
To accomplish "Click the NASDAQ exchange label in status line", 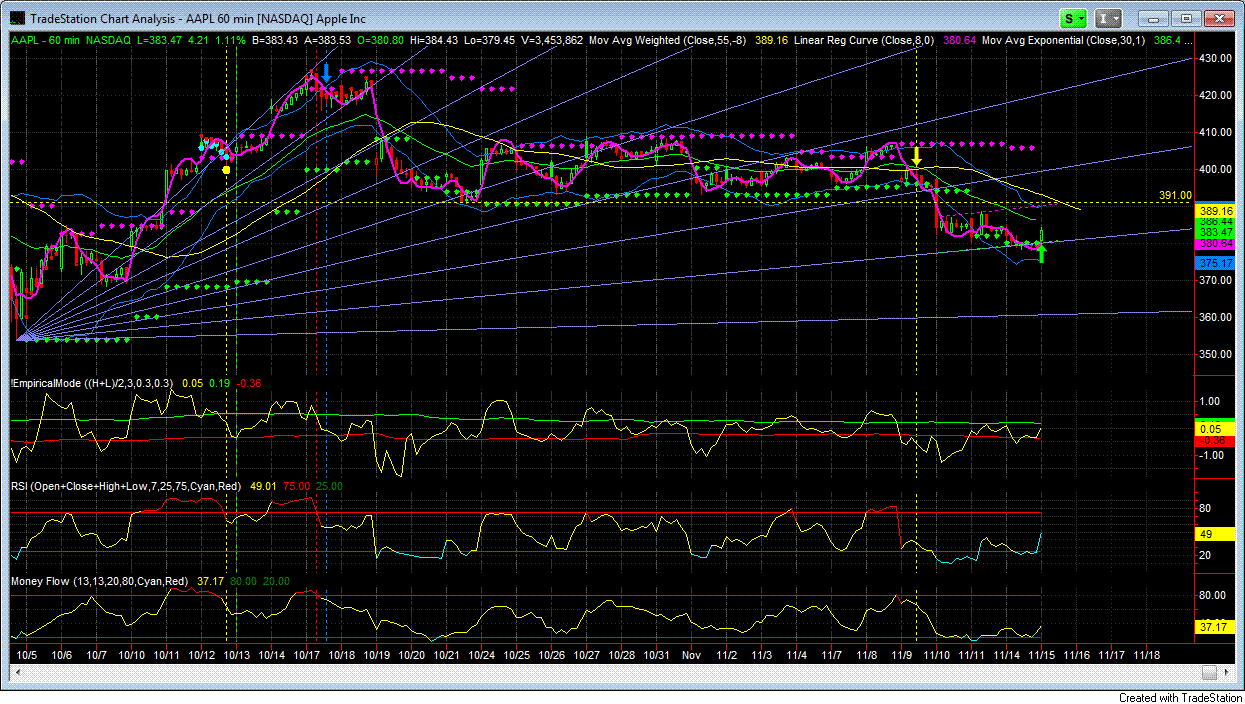I will click(110, 41).
